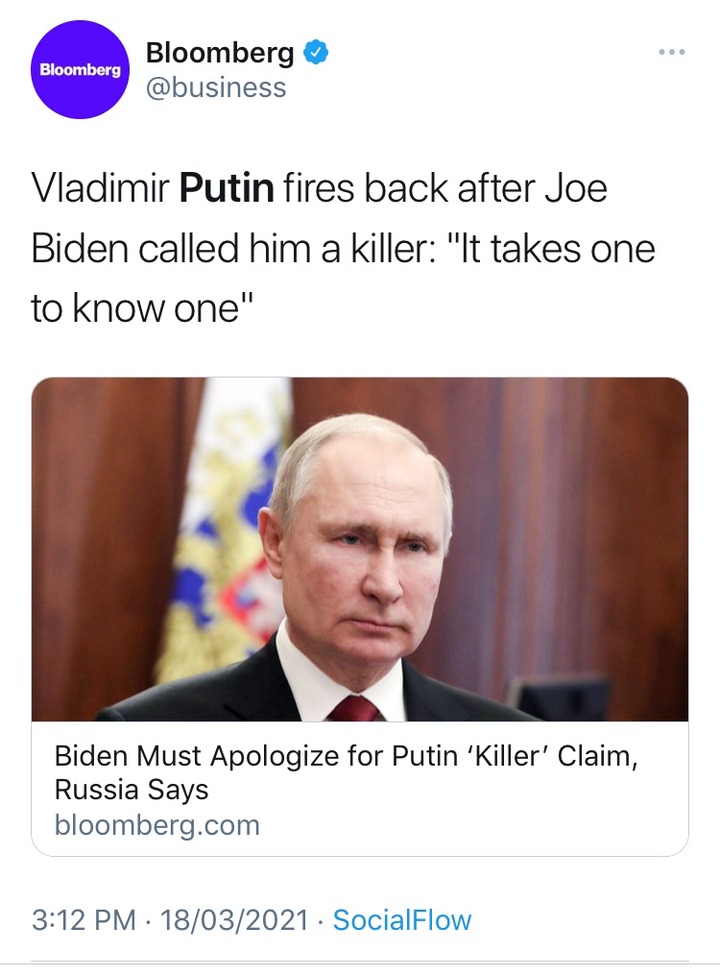Open the Putin photo in link card
Viewport: 720px width, 976px height.
pos(360,549)
